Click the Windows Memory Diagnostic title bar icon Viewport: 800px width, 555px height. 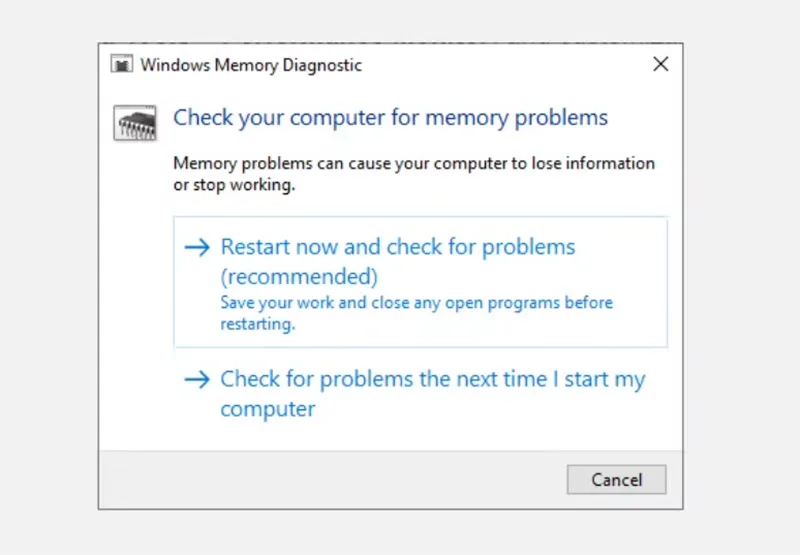123,66
